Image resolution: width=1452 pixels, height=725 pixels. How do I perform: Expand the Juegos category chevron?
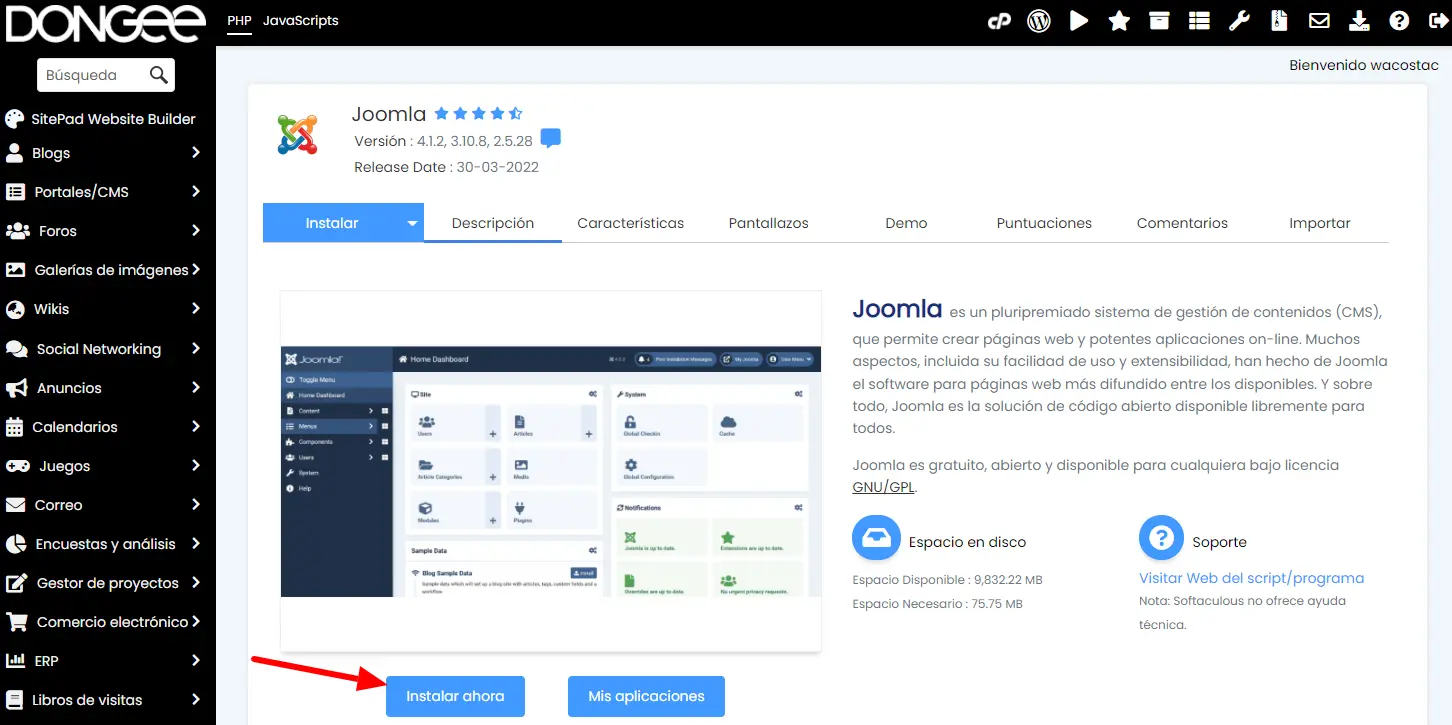coord(196,466)
